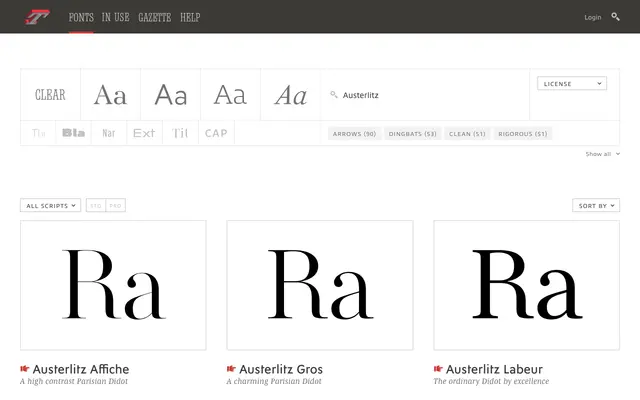Image resolution: width=640 pixels, height=400 pixels.
Task: Open Austerlitz Gros Ra preview thumbnail
Action: pyautogui.click(x=320, y=285)
